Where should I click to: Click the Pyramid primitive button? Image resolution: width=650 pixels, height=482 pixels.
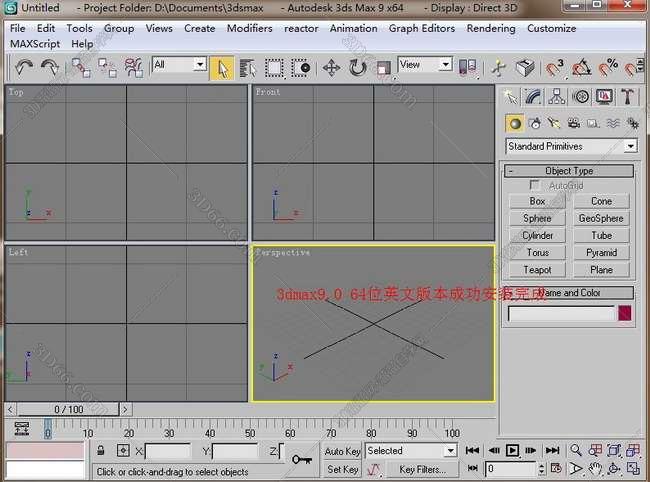tap(601, 252)
